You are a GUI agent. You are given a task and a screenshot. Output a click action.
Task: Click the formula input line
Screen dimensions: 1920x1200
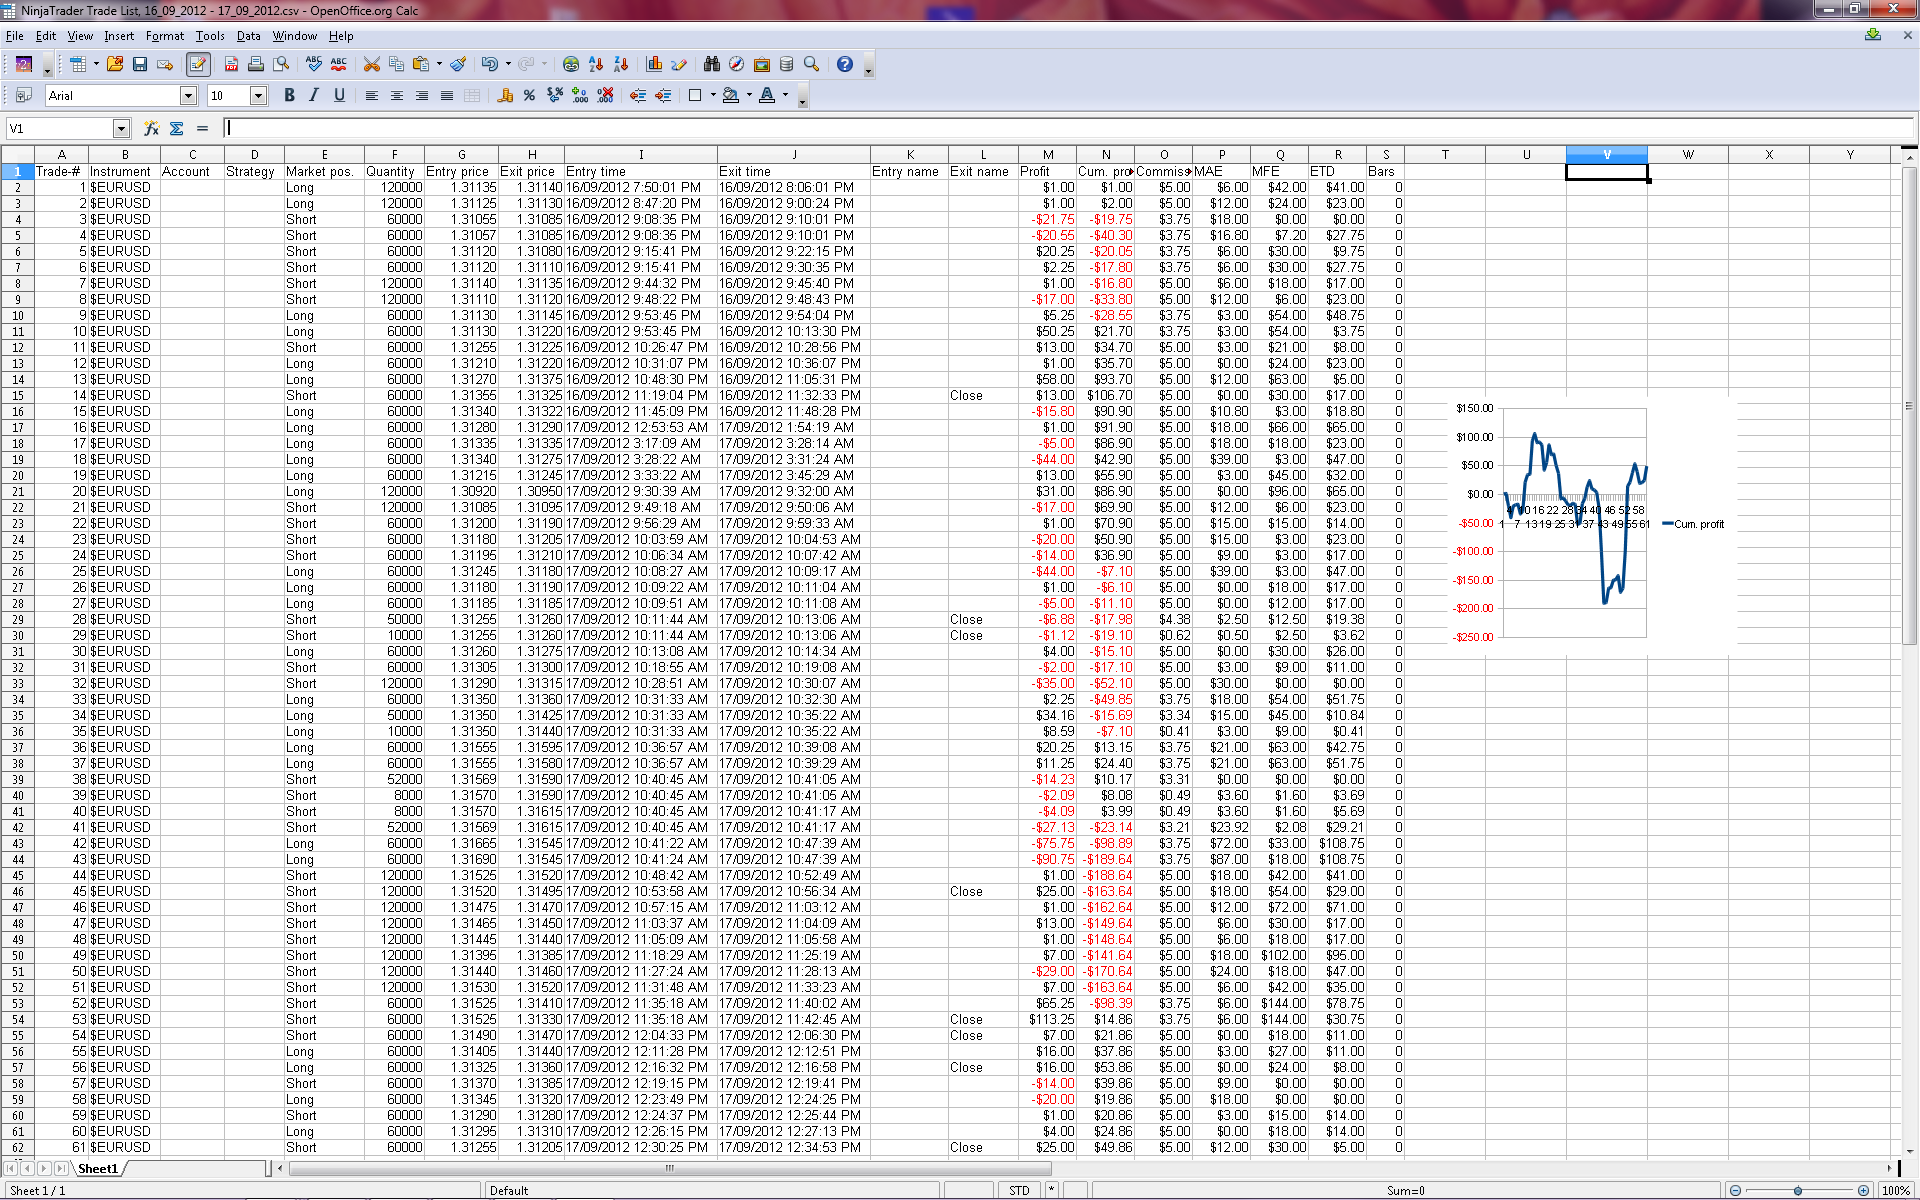coord(1068,128)
